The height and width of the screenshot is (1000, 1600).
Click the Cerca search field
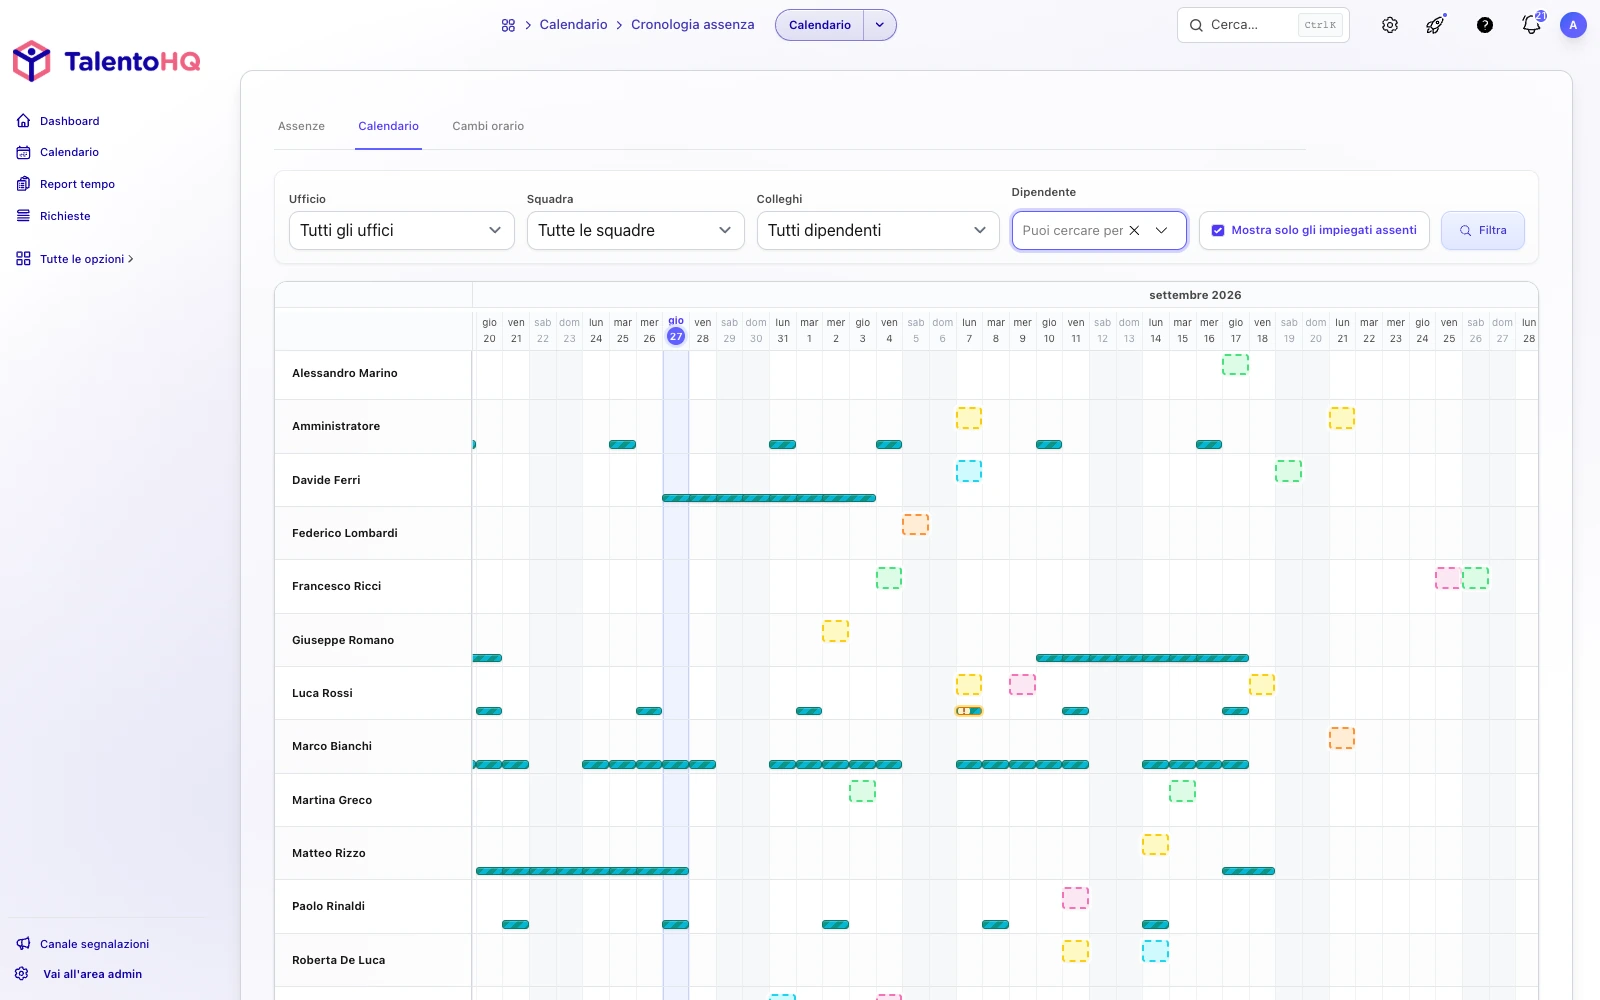1263,25
